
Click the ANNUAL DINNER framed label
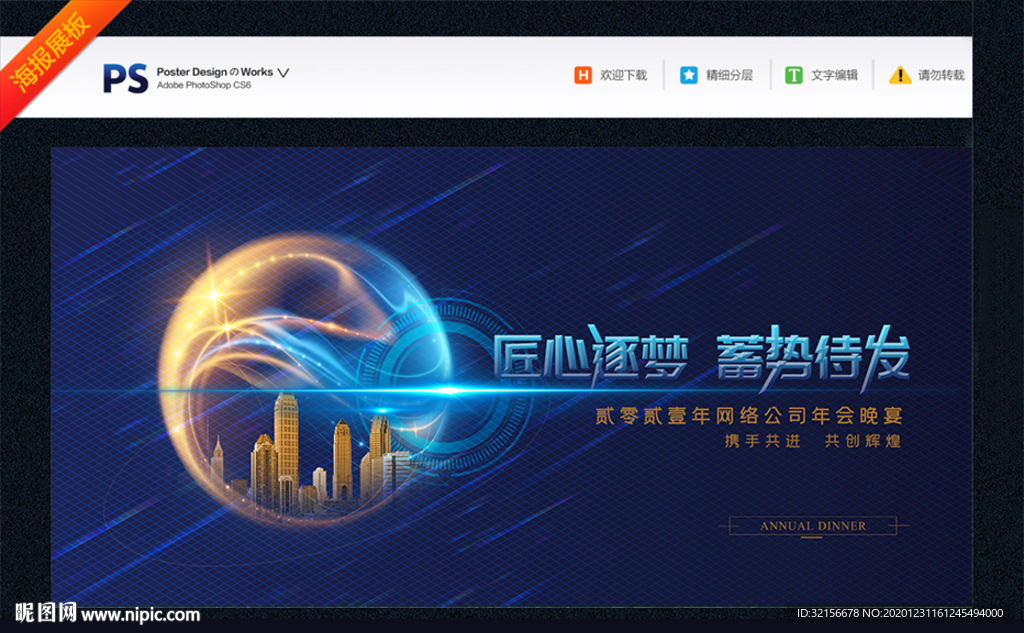(813, 526)
